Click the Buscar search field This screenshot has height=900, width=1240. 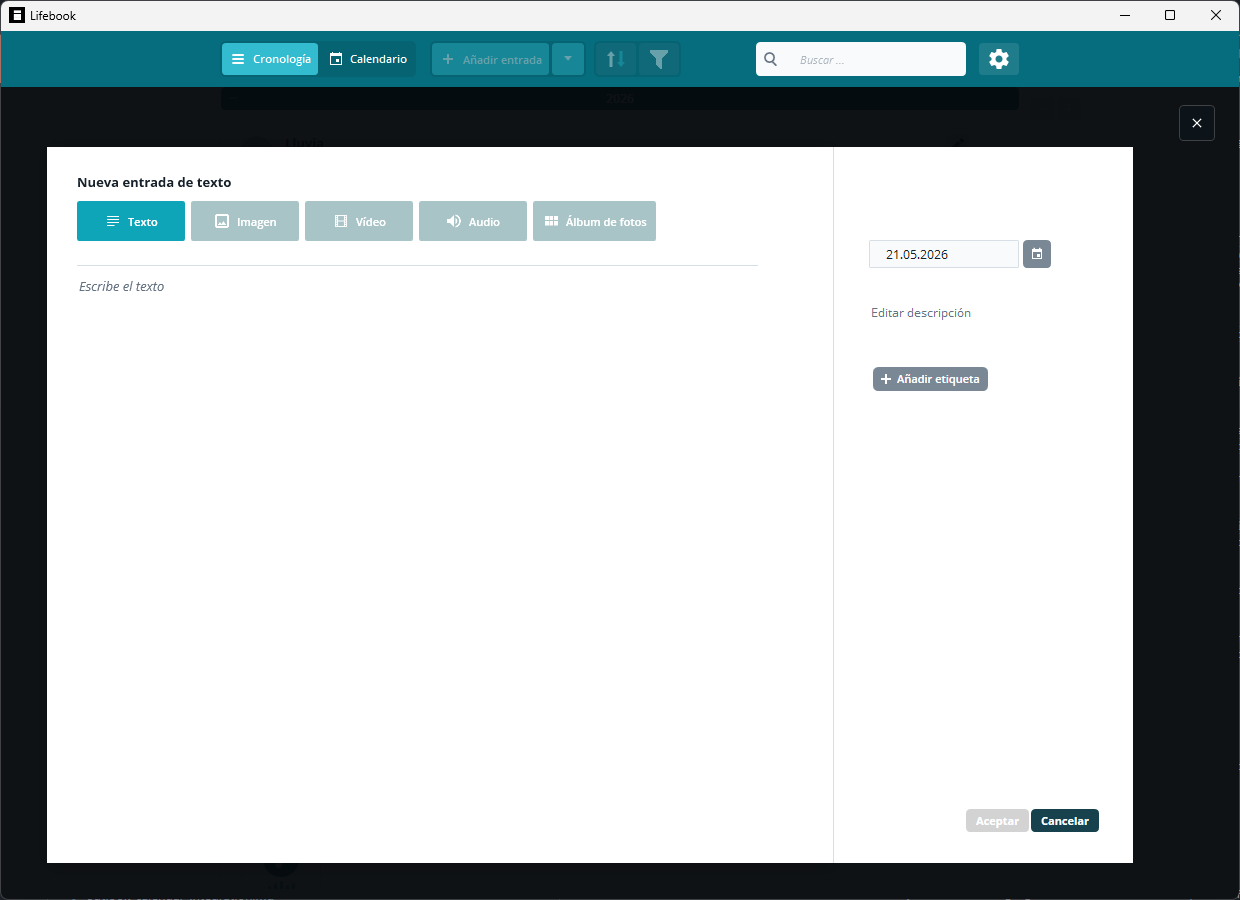861,59
